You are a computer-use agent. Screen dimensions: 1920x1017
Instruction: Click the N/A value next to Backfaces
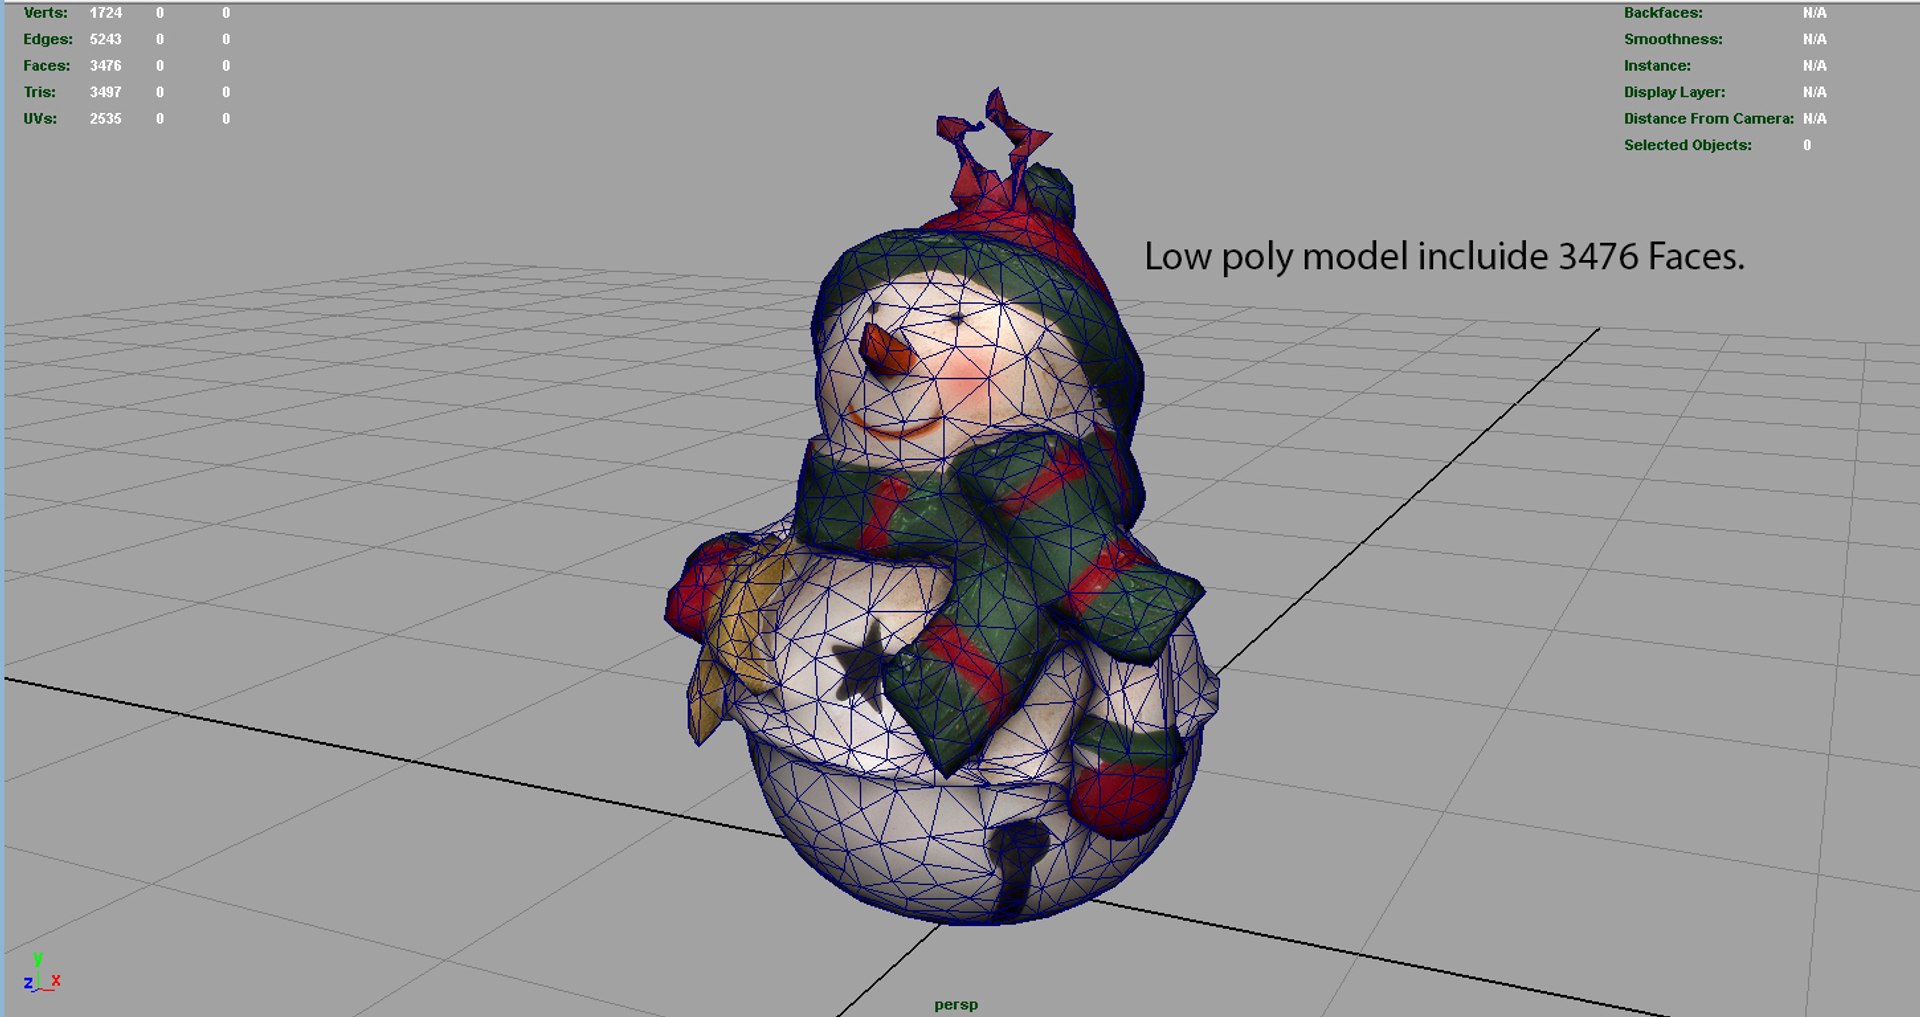[1814, 13]
